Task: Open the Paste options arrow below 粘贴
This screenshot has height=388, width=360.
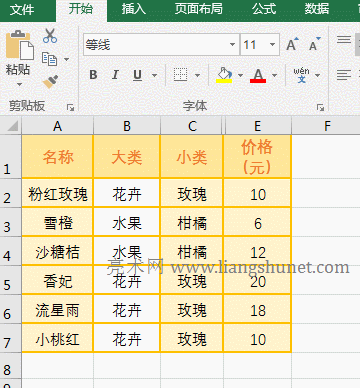Action: point(19,85)
